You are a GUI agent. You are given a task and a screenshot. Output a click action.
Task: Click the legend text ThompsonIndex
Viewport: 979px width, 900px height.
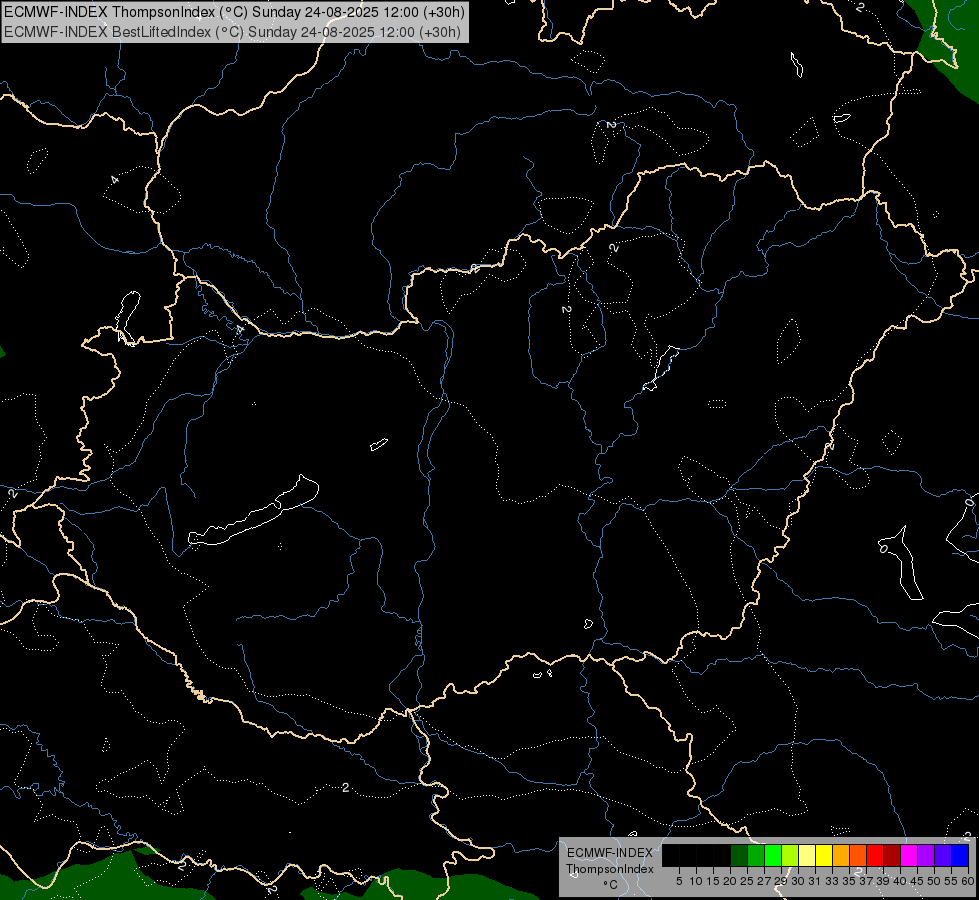tap(610, 869)
